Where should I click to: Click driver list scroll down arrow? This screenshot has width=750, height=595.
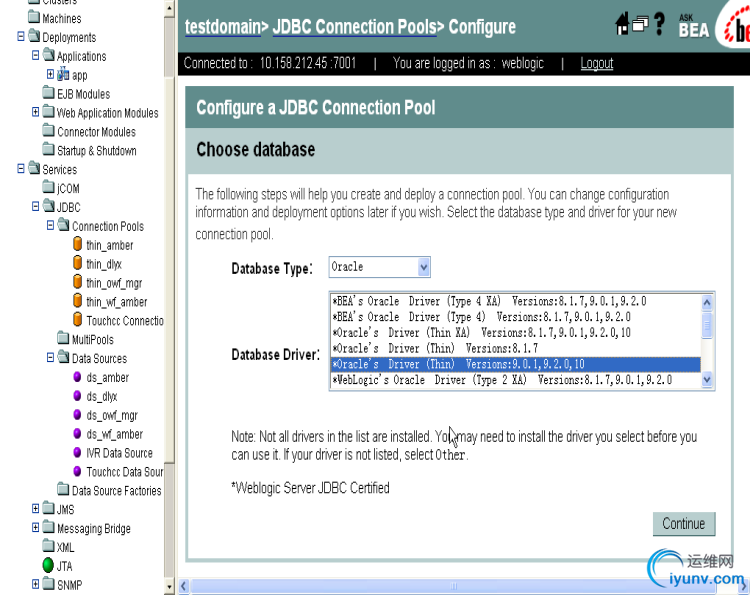click(707, 380)
